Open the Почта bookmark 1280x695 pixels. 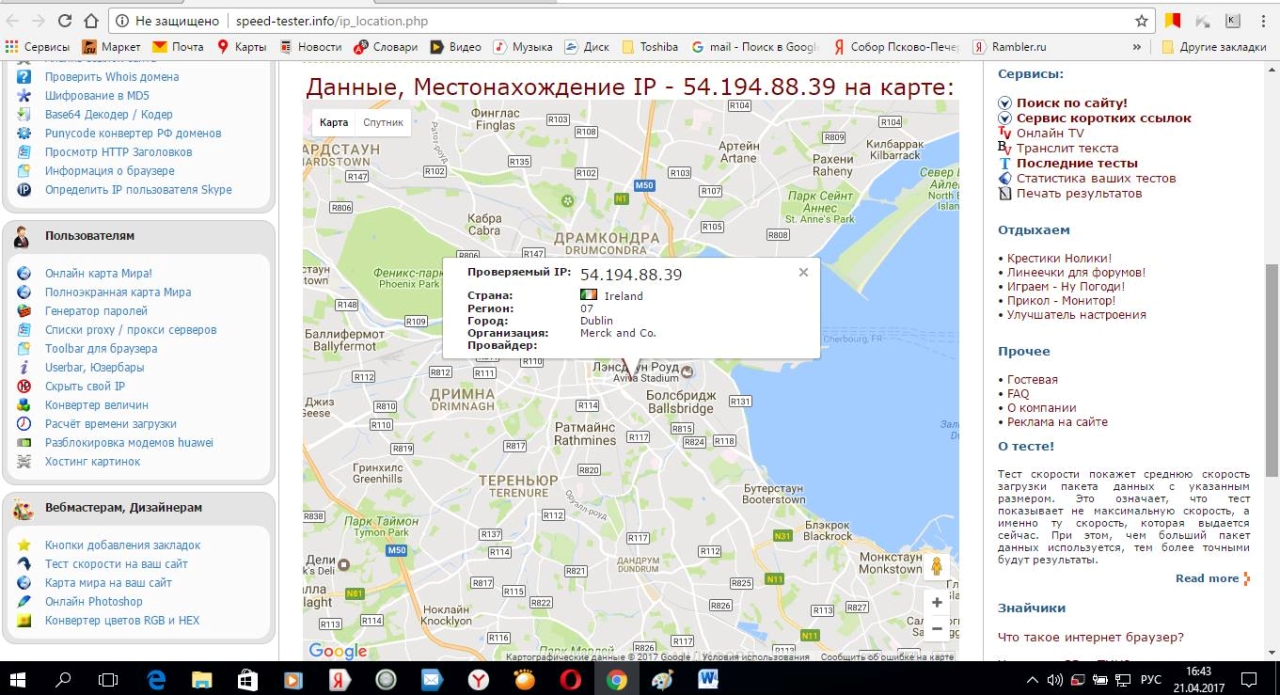pyautogui.click(x=178, y=47)
